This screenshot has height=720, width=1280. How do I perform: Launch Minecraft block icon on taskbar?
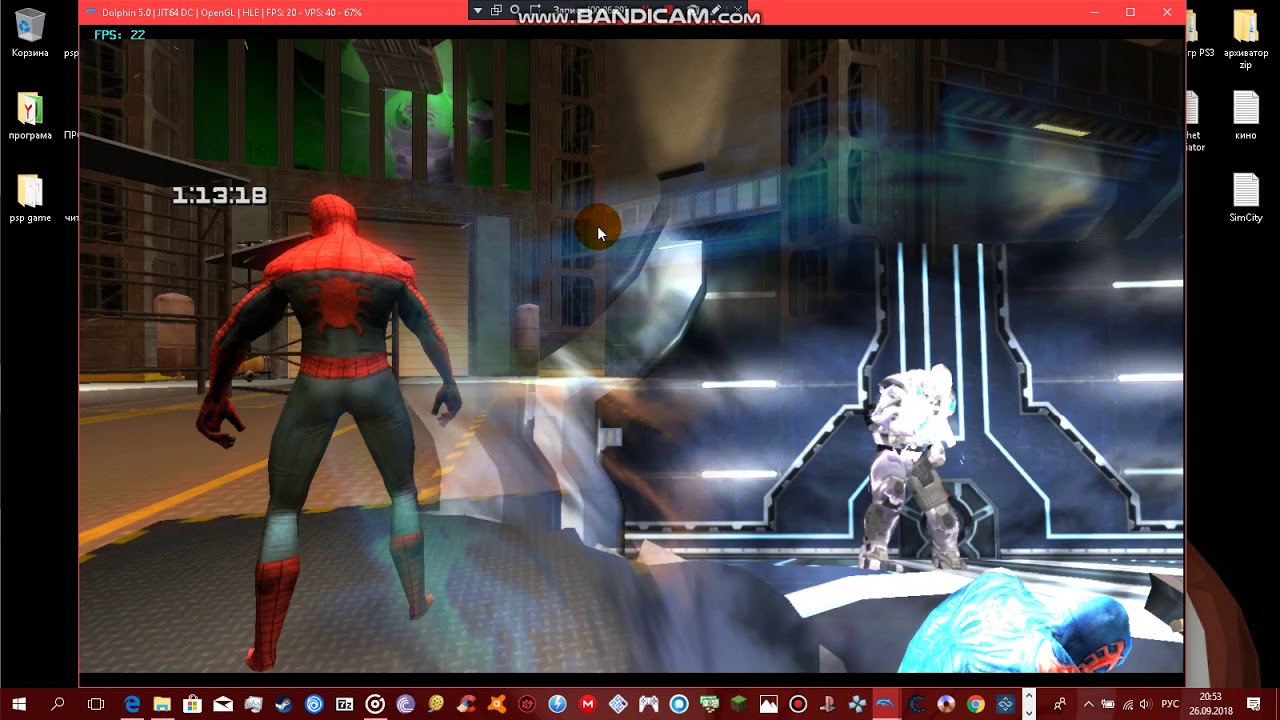[738, 704]
